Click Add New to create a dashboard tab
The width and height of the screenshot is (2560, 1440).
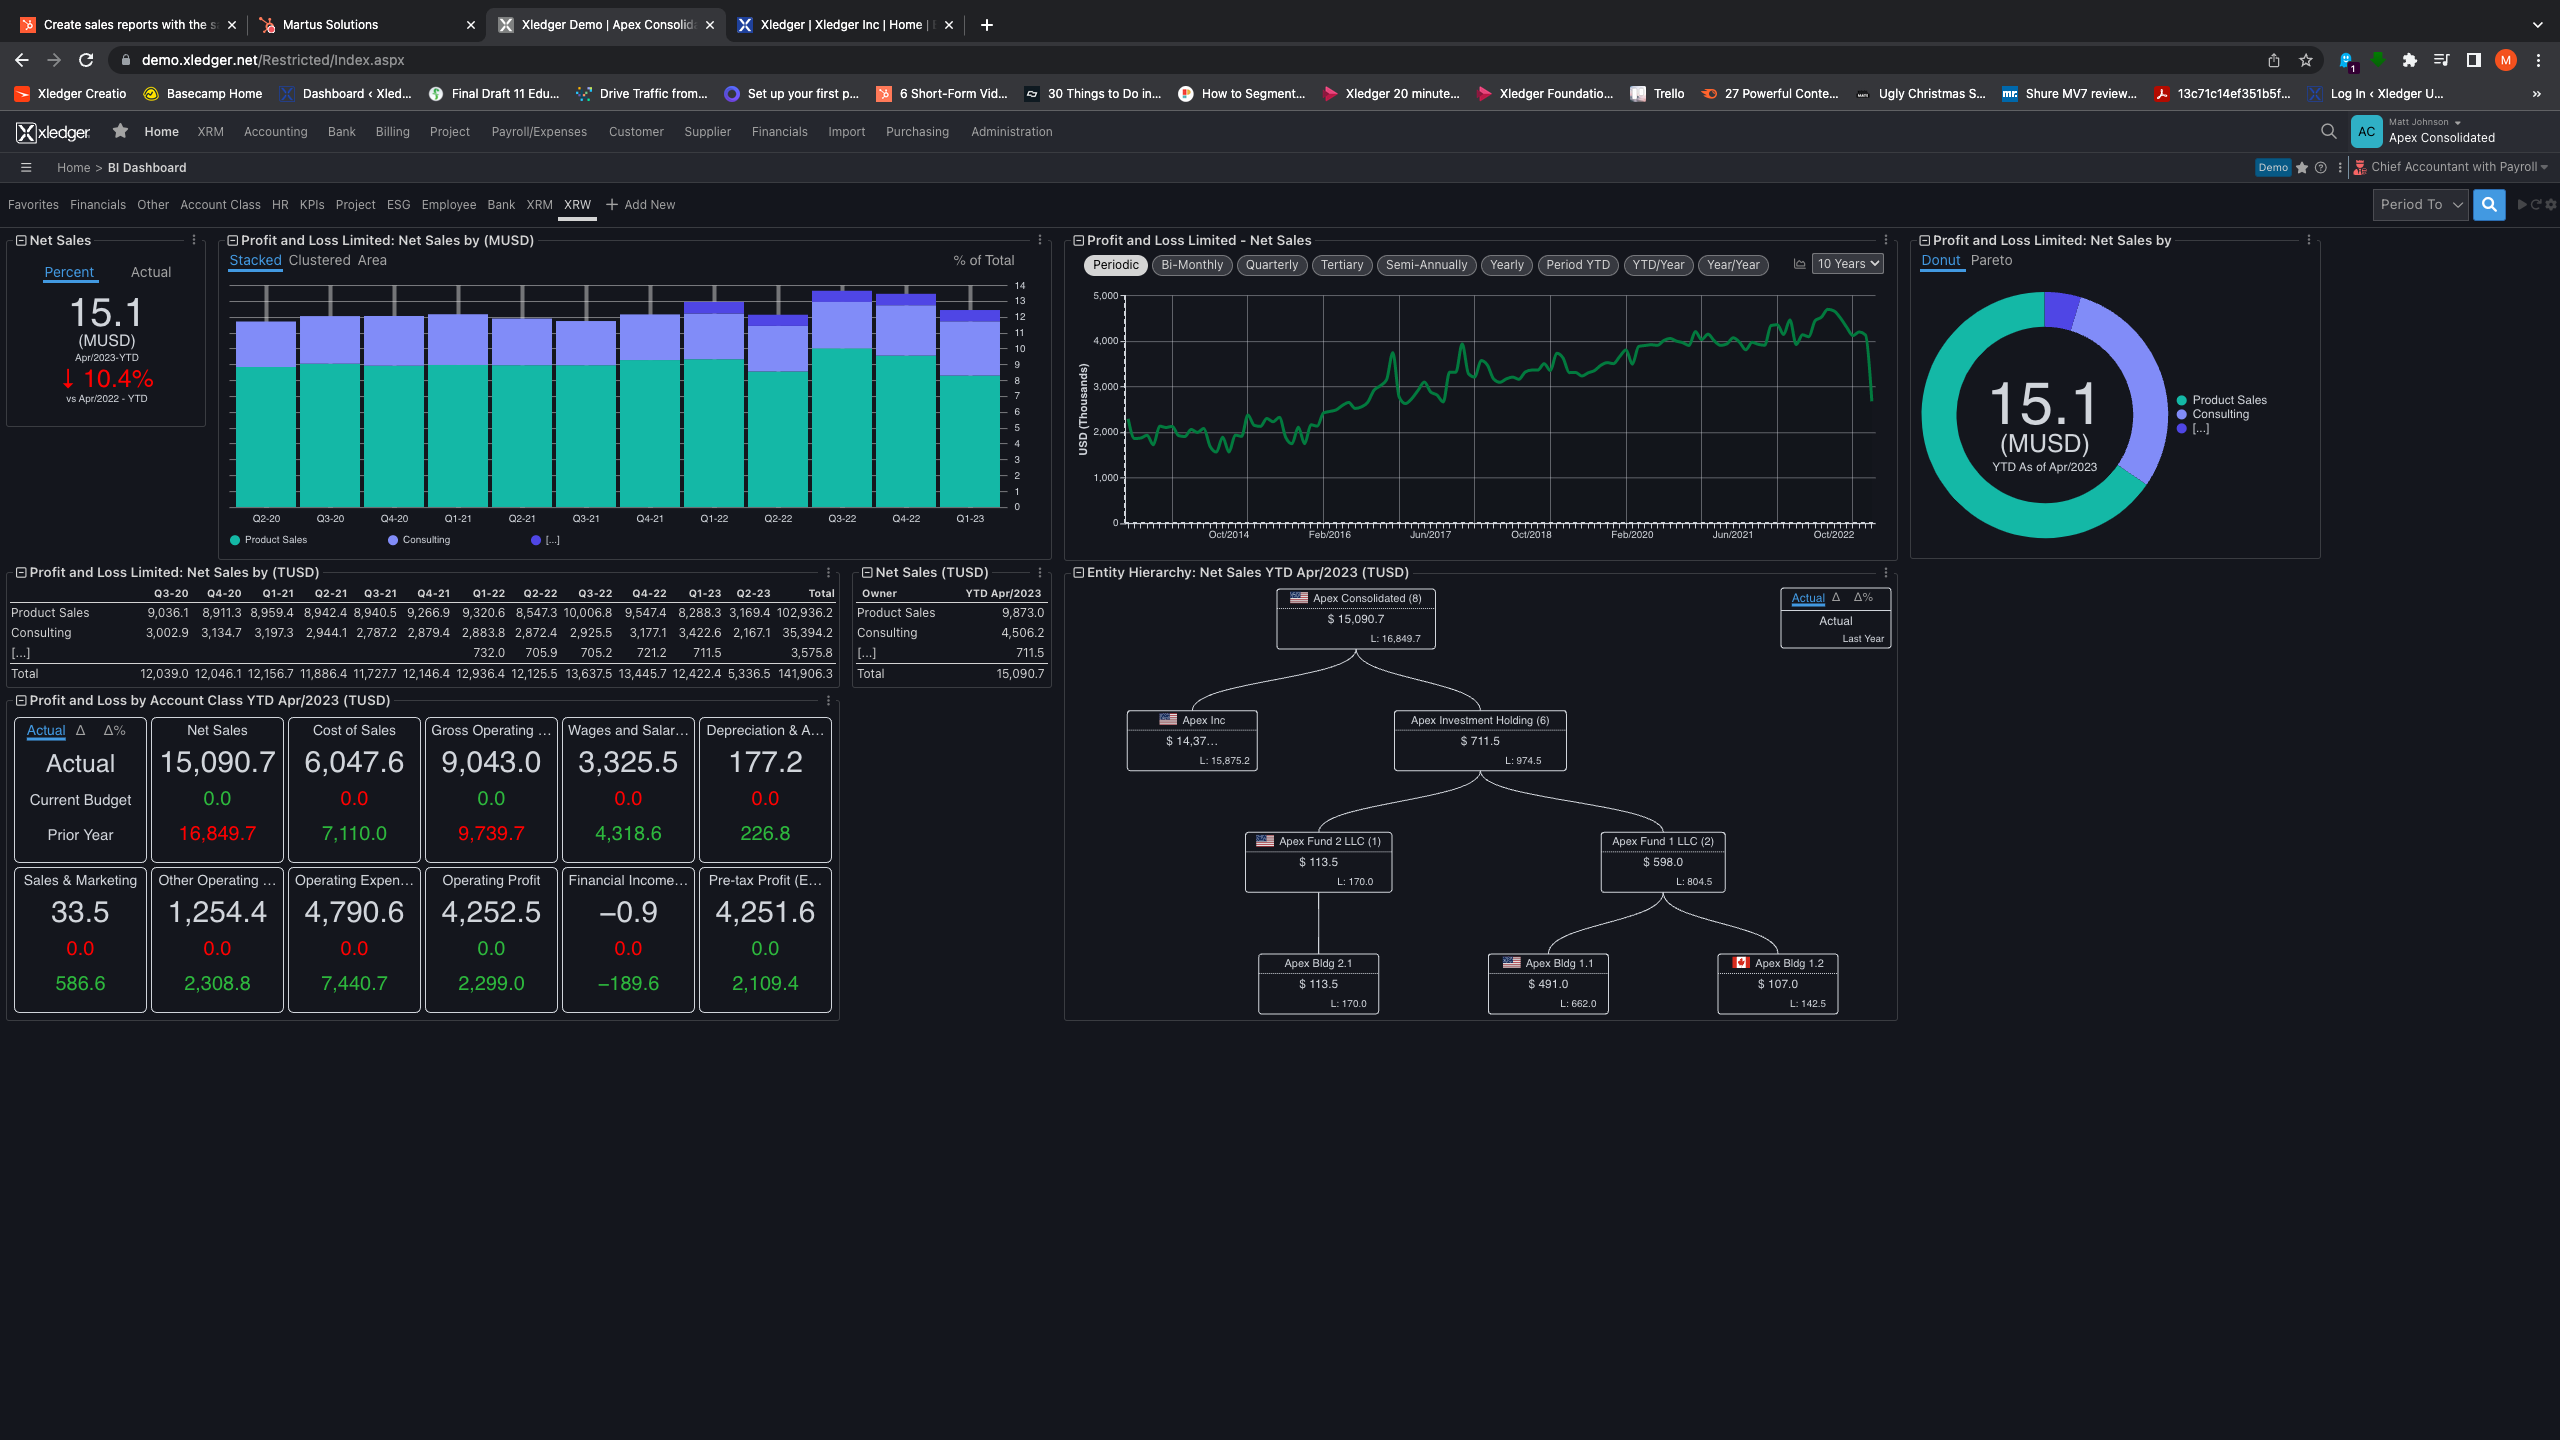650,205
